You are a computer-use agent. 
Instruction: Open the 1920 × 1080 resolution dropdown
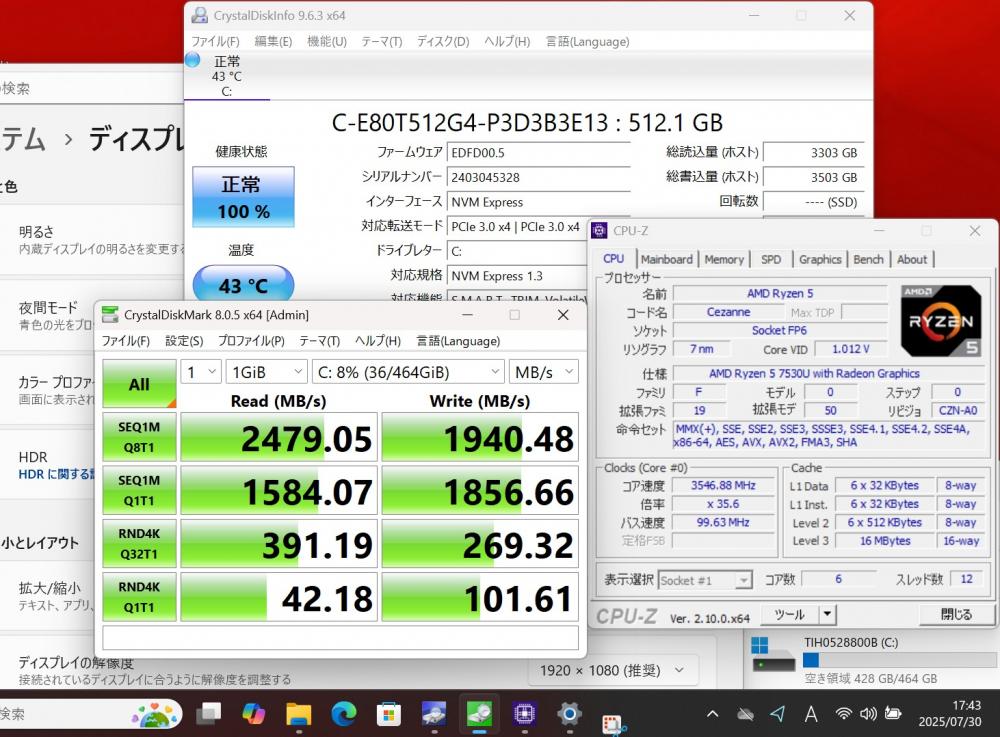(614, 670)
